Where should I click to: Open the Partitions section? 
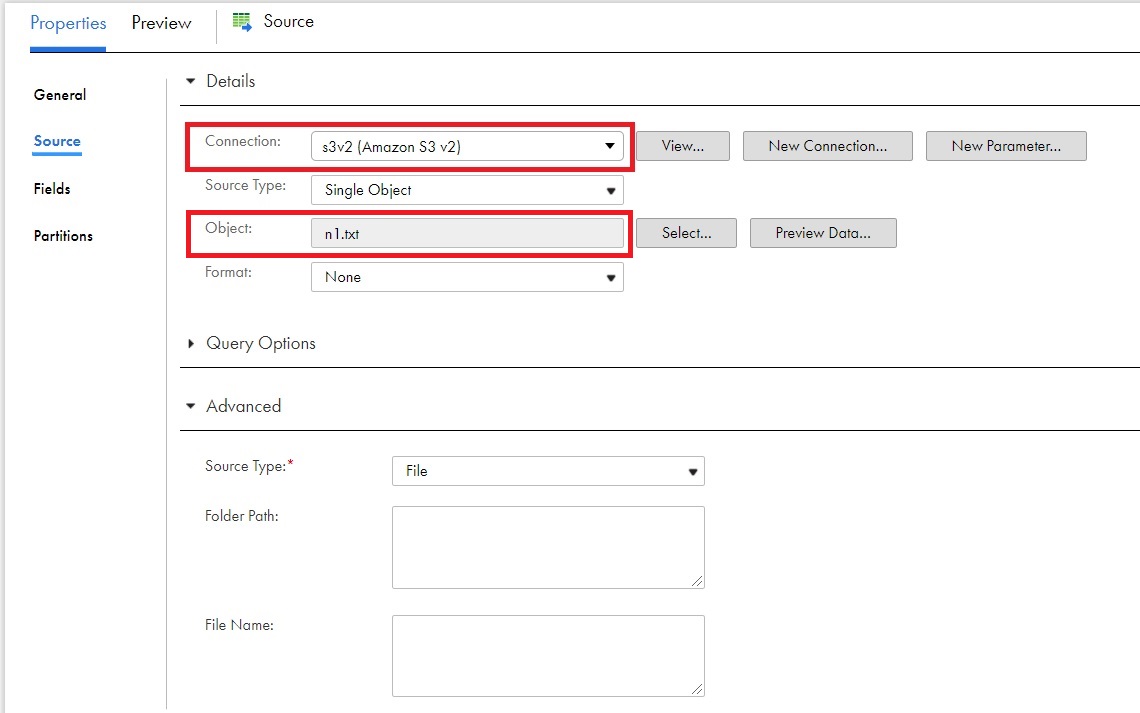click(x=63, y=236)
